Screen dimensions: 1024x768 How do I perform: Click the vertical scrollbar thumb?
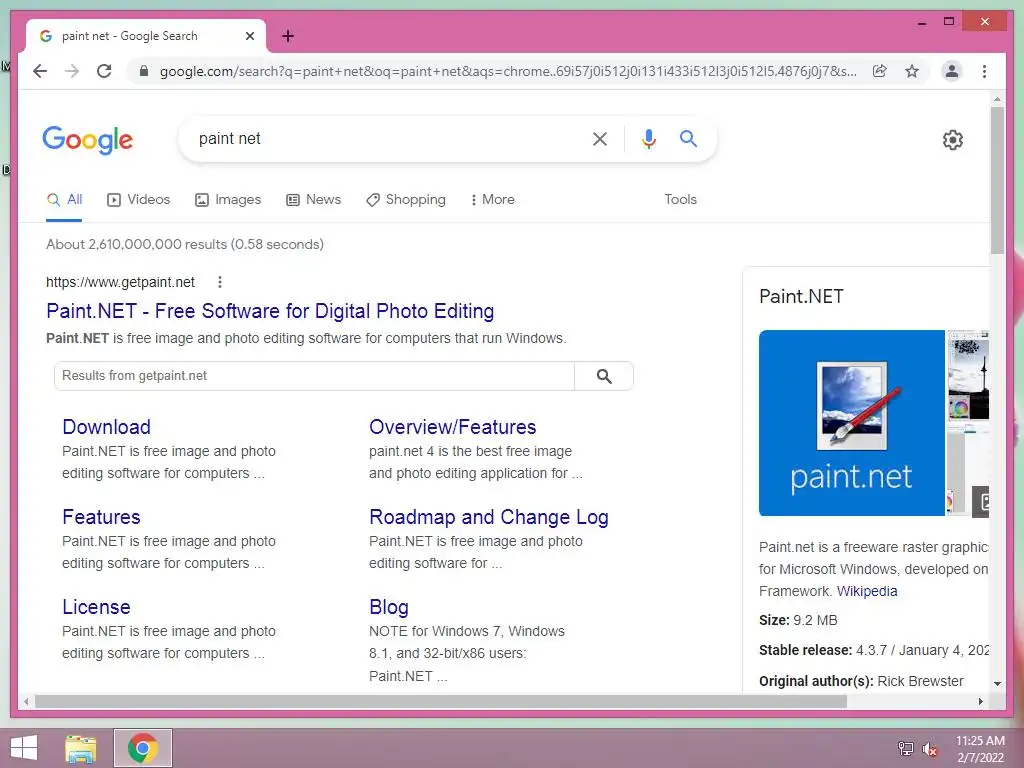(997, 180)
